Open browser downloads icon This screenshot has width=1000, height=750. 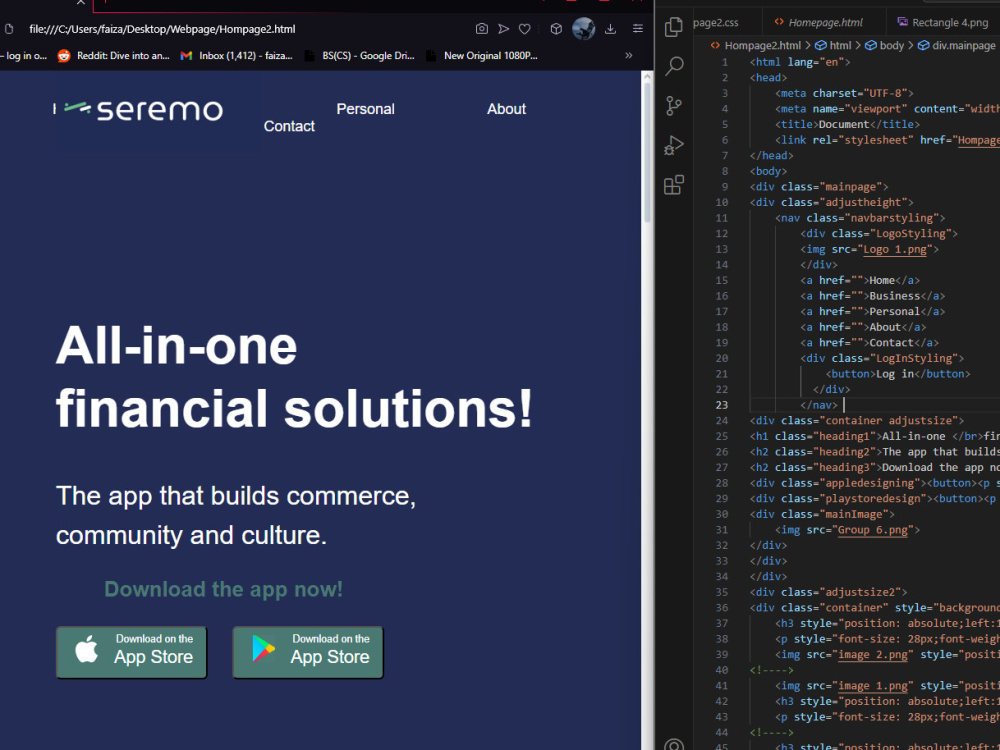tap(610, 29)
